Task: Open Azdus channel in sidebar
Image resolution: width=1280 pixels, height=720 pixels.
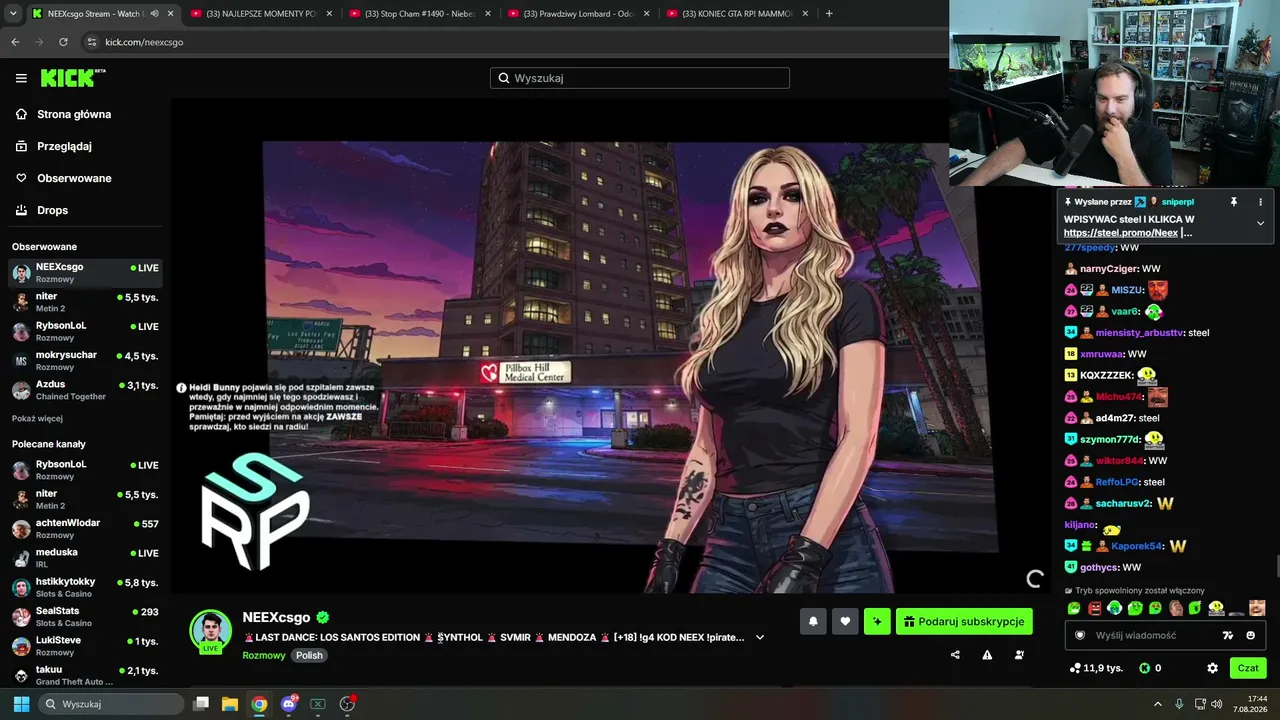Action: (x=85, y=390)
